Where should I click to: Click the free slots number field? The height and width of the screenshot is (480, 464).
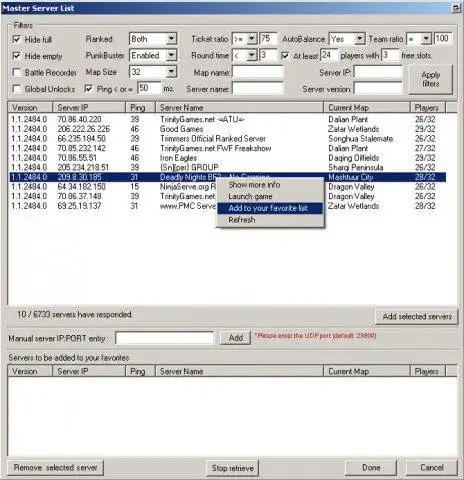390,55
